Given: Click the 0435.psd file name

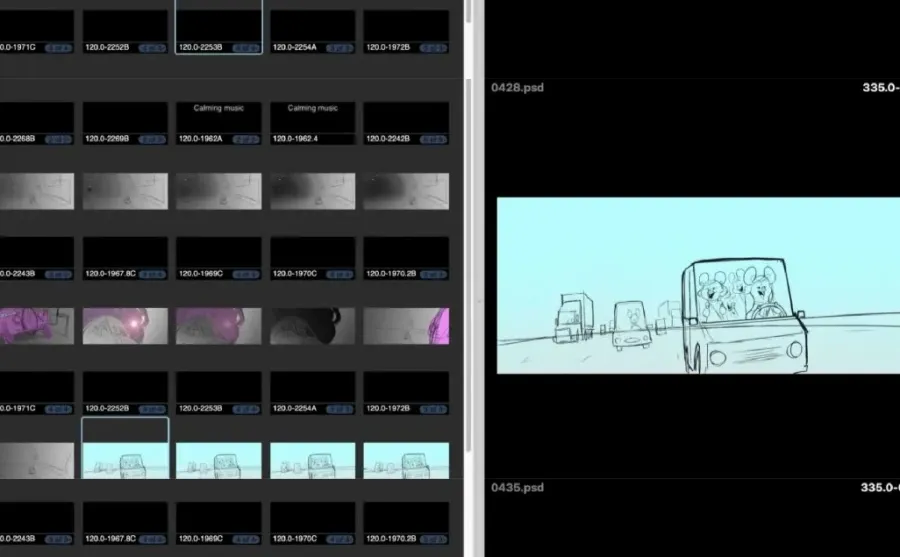Looking at the screenshot, I should tap(517, 488).
